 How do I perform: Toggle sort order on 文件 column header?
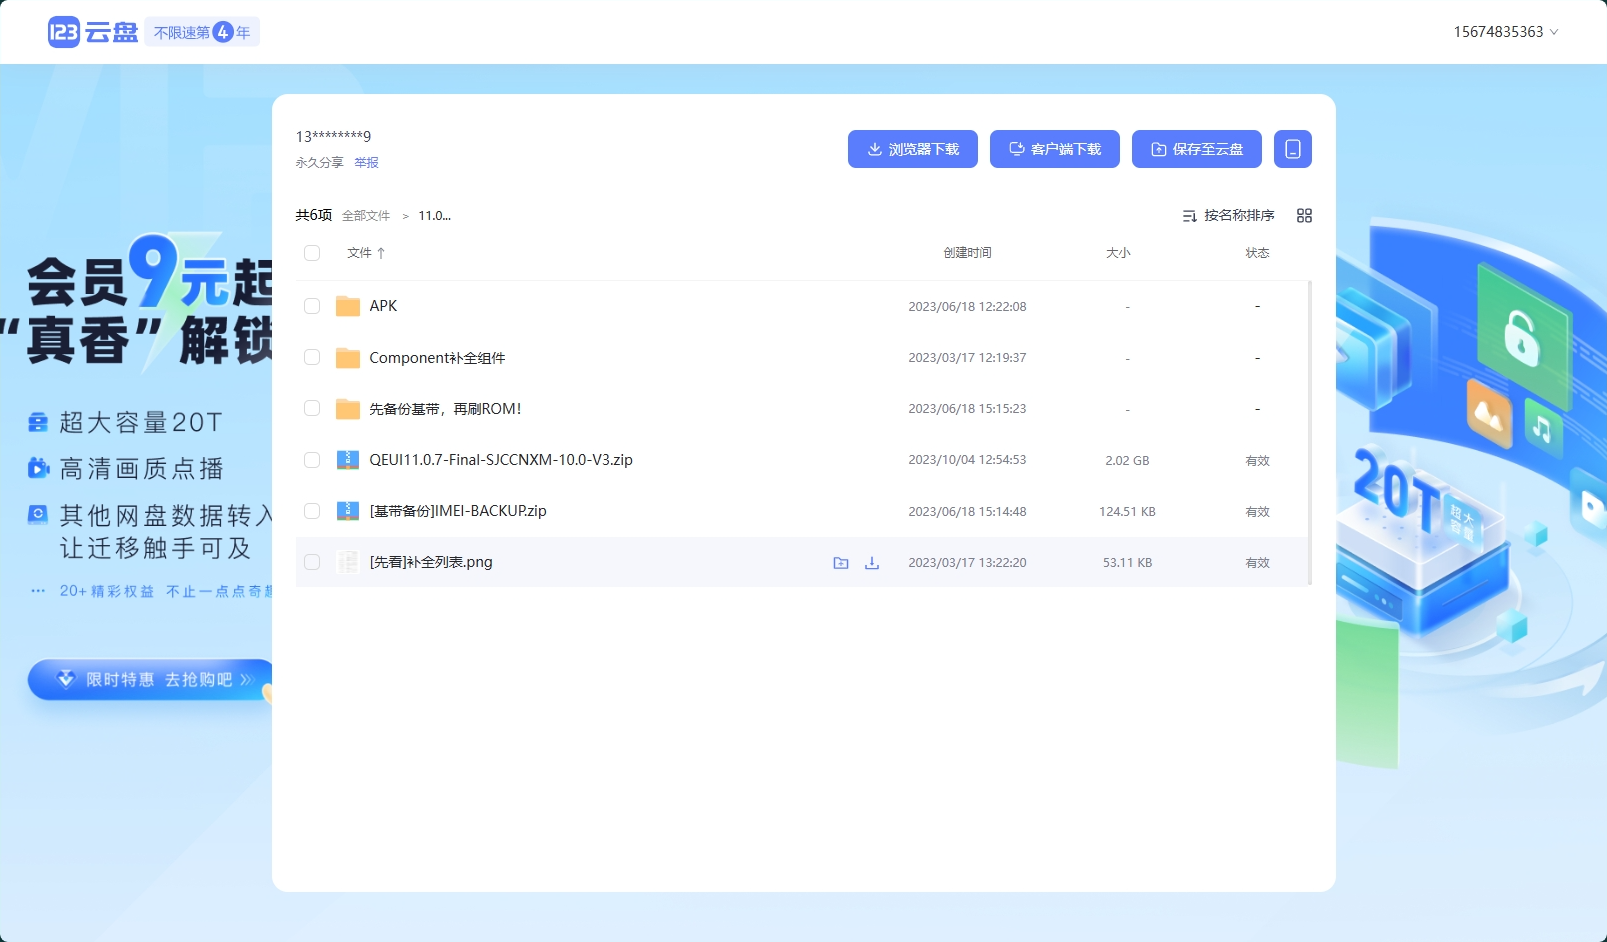coord(366,253)
